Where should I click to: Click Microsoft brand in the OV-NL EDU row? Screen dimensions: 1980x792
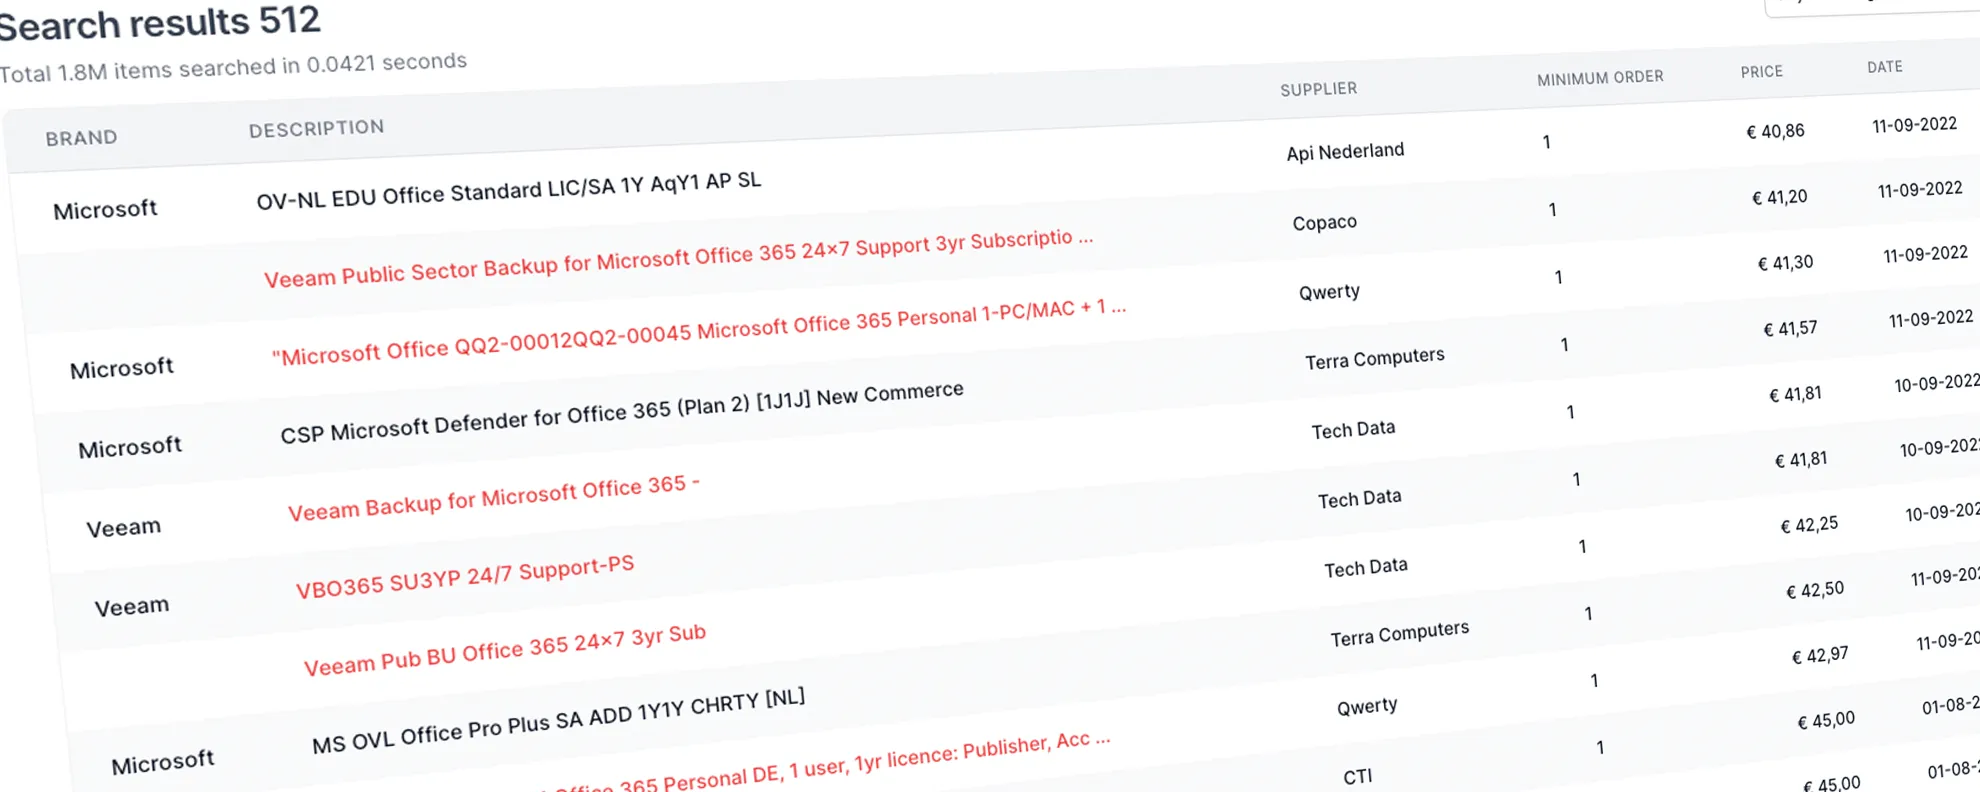tap(105, 210)
